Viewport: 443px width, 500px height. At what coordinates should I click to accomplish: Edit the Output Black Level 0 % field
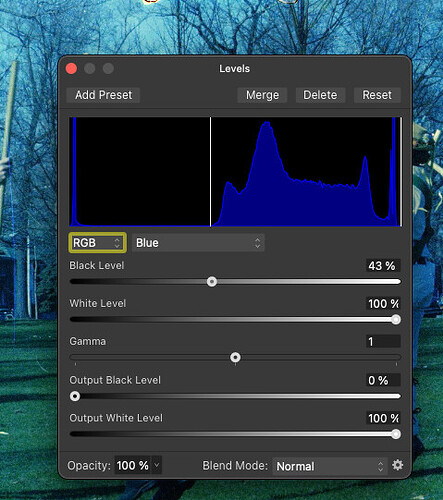point(383,380)
